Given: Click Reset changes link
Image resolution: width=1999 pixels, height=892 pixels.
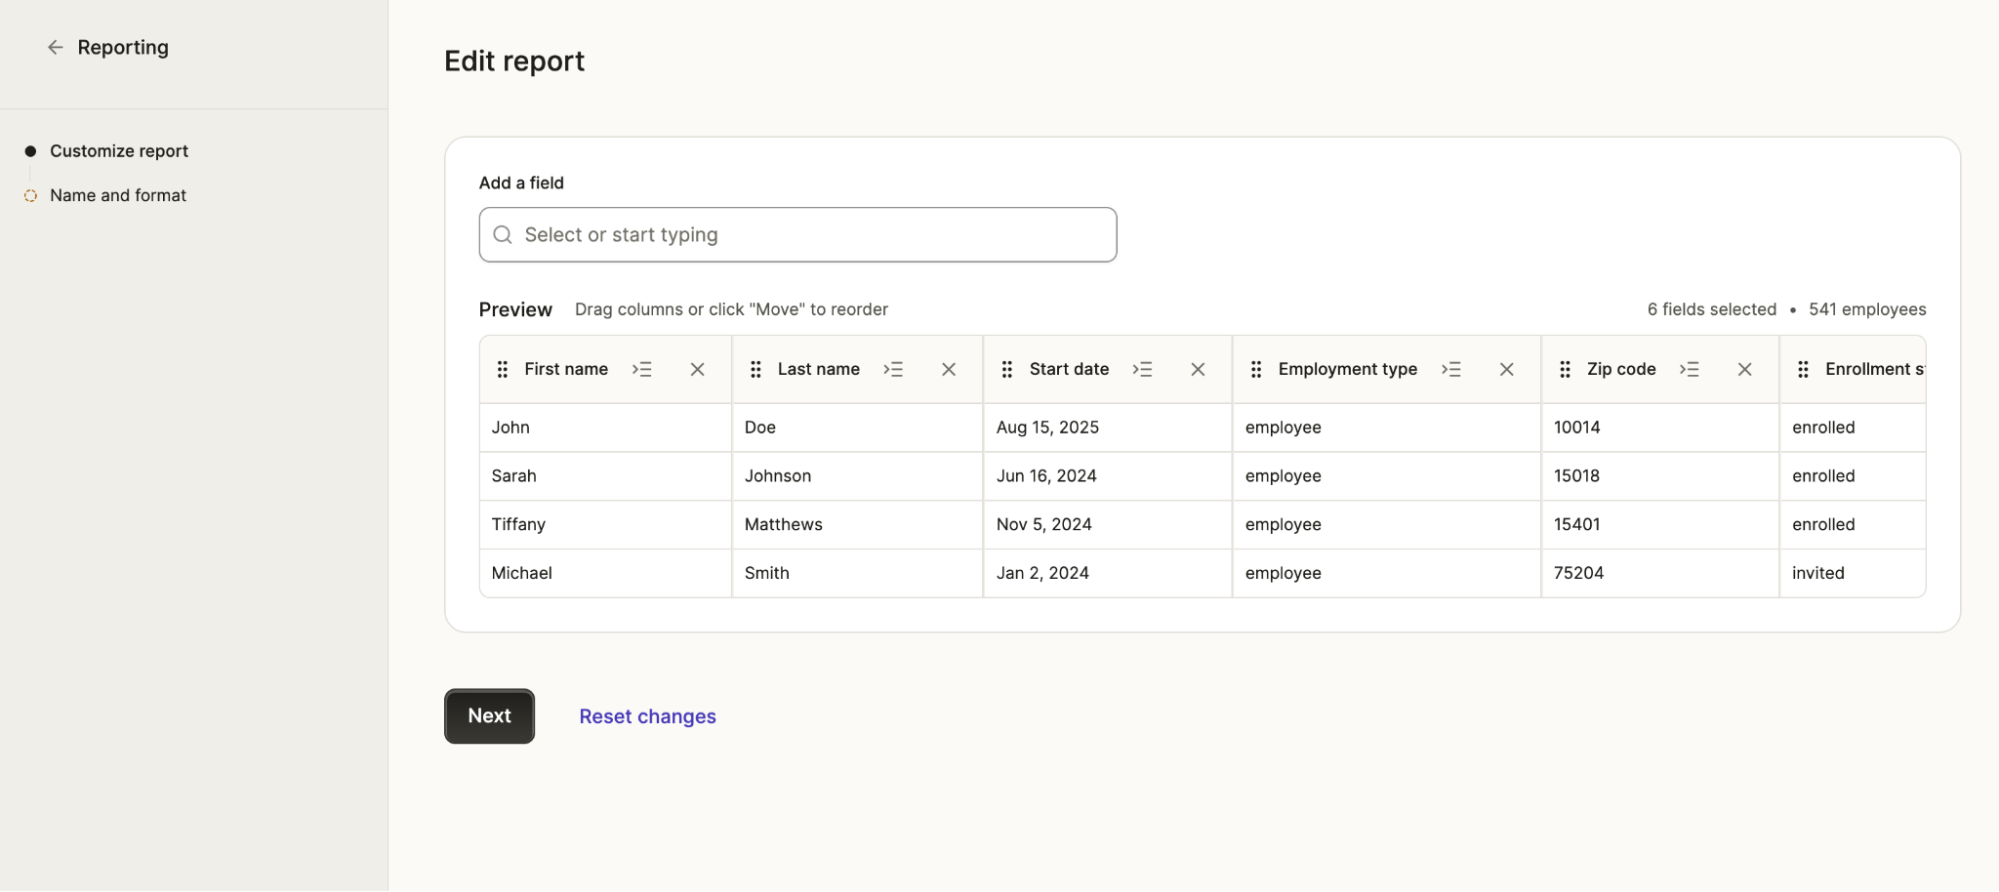Looking at the screenshot, I should click(648, 717).
